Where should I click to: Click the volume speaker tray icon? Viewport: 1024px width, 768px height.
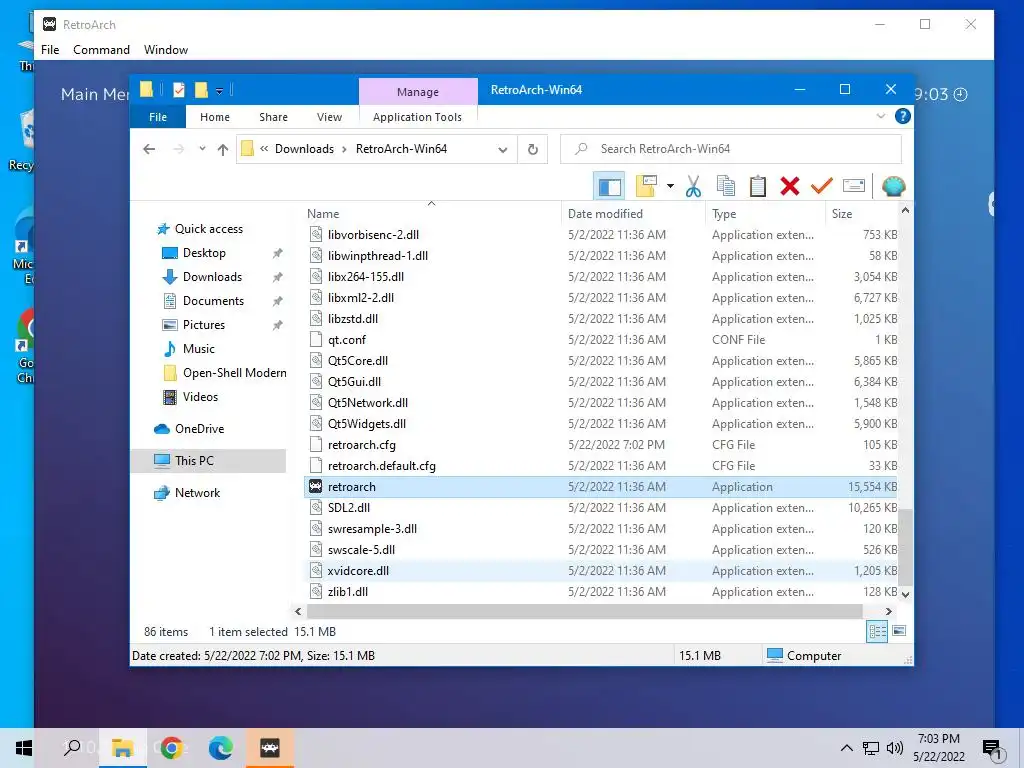click(x=895, y=748)
